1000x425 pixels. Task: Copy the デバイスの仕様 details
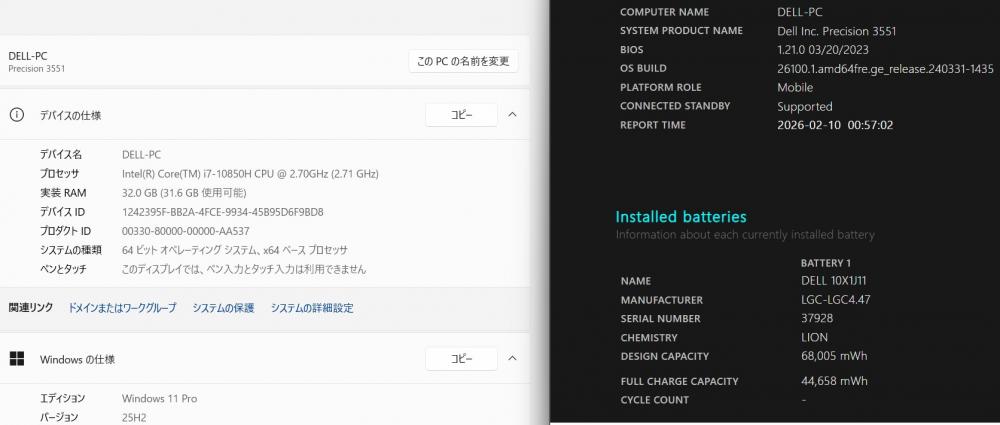[461, 115]
